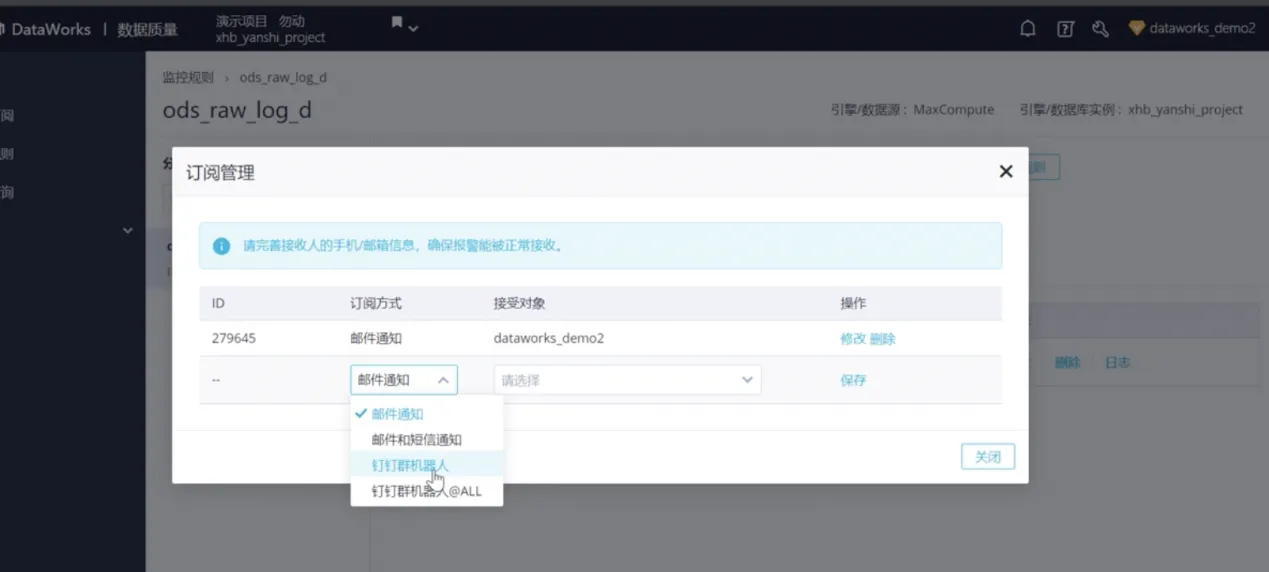Viewport: 1269px width, 572px height.
Task: Click ods_raw_log_d breadcrumb item
Action: [x=283, y=77]
